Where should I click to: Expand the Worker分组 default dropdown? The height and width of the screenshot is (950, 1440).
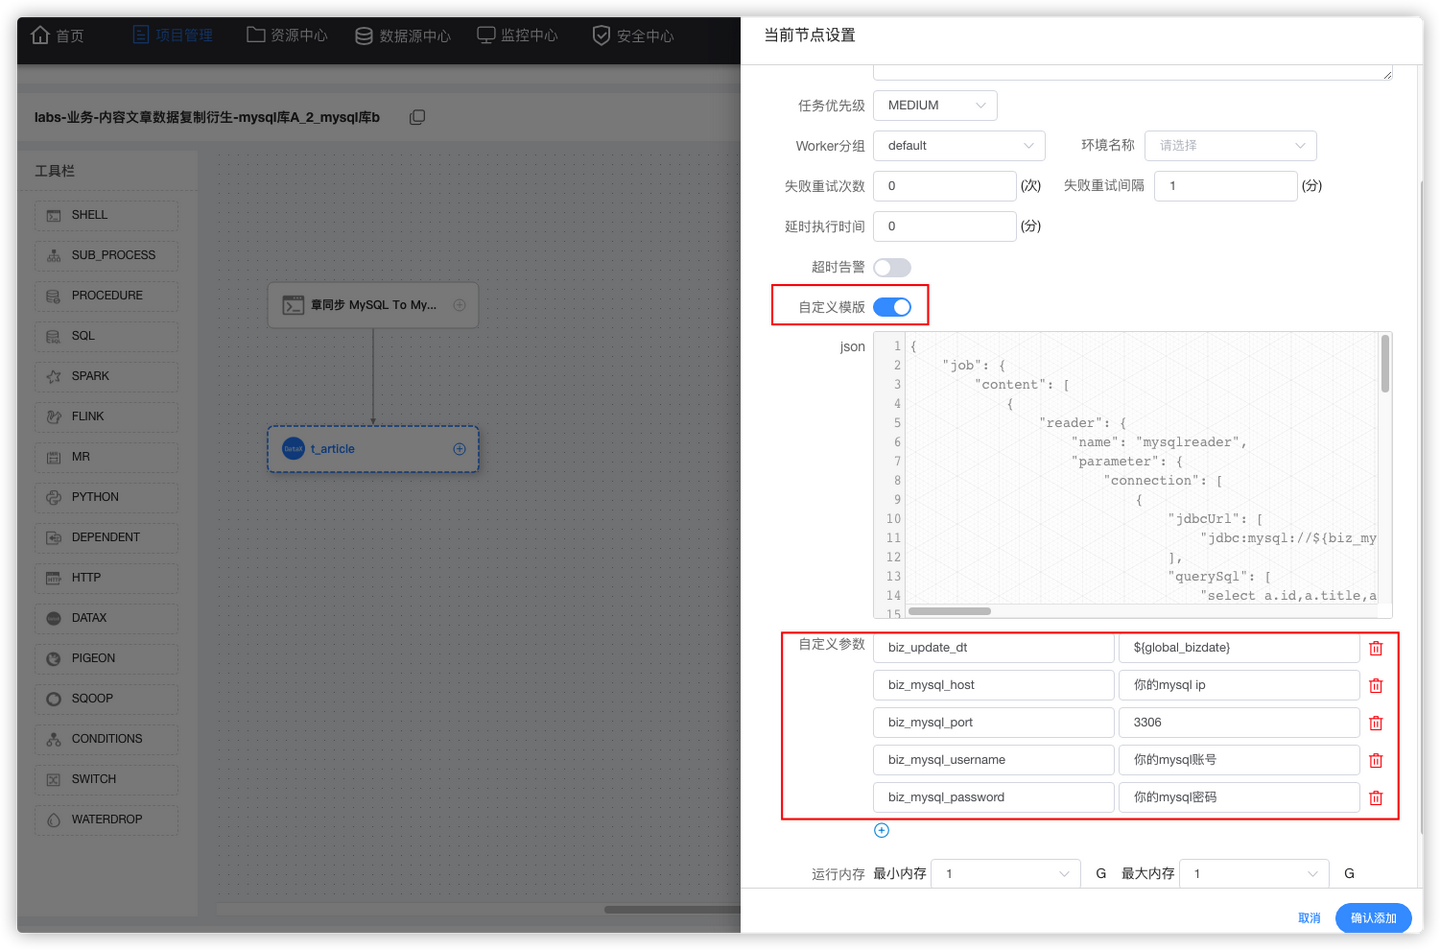[x=959, y=145]
